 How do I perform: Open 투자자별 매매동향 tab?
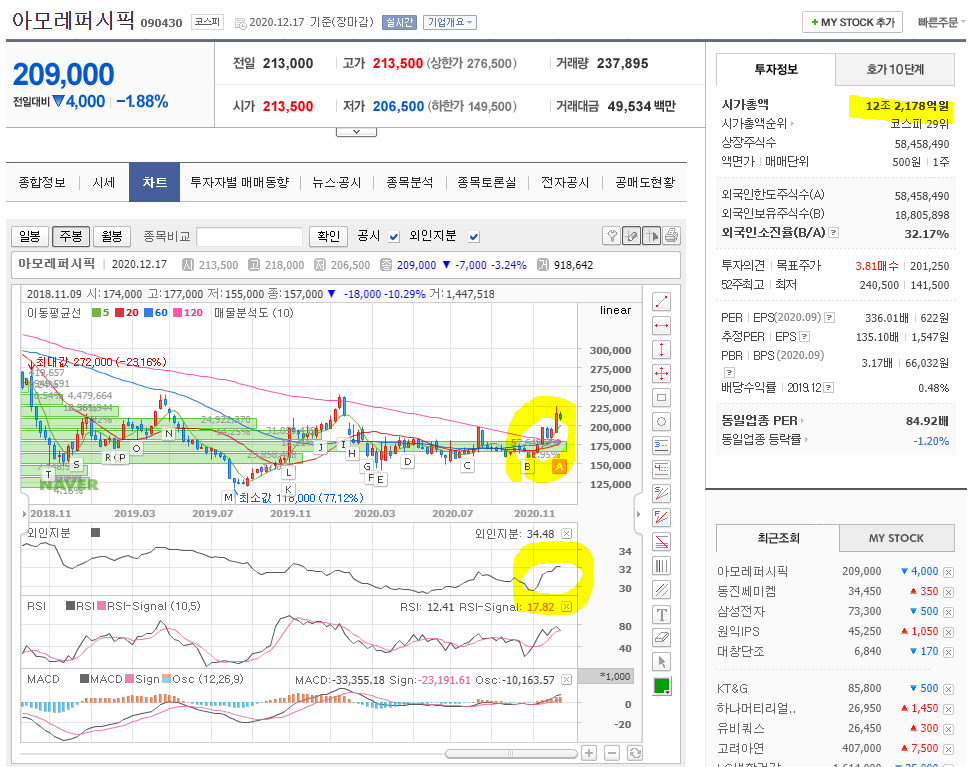click(240, 182)
